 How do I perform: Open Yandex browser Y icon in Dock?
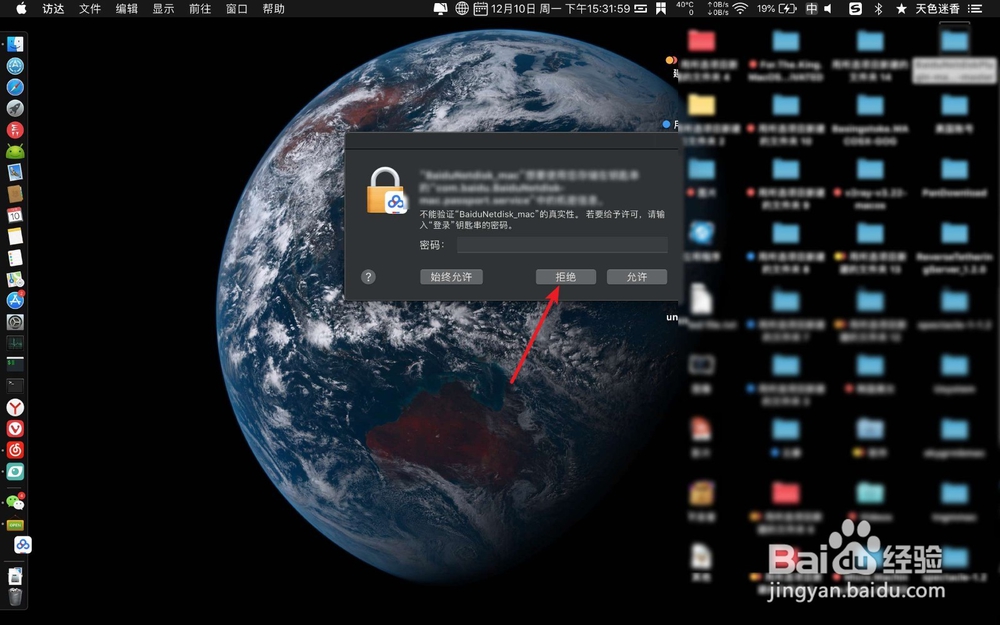[15, 408]
